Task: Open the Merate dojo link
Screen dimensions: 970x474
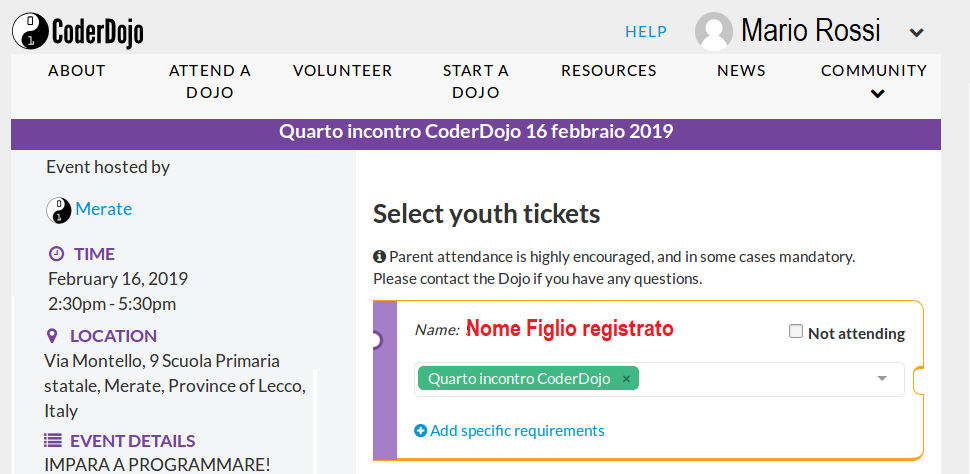Action: (x=103, y=209)
